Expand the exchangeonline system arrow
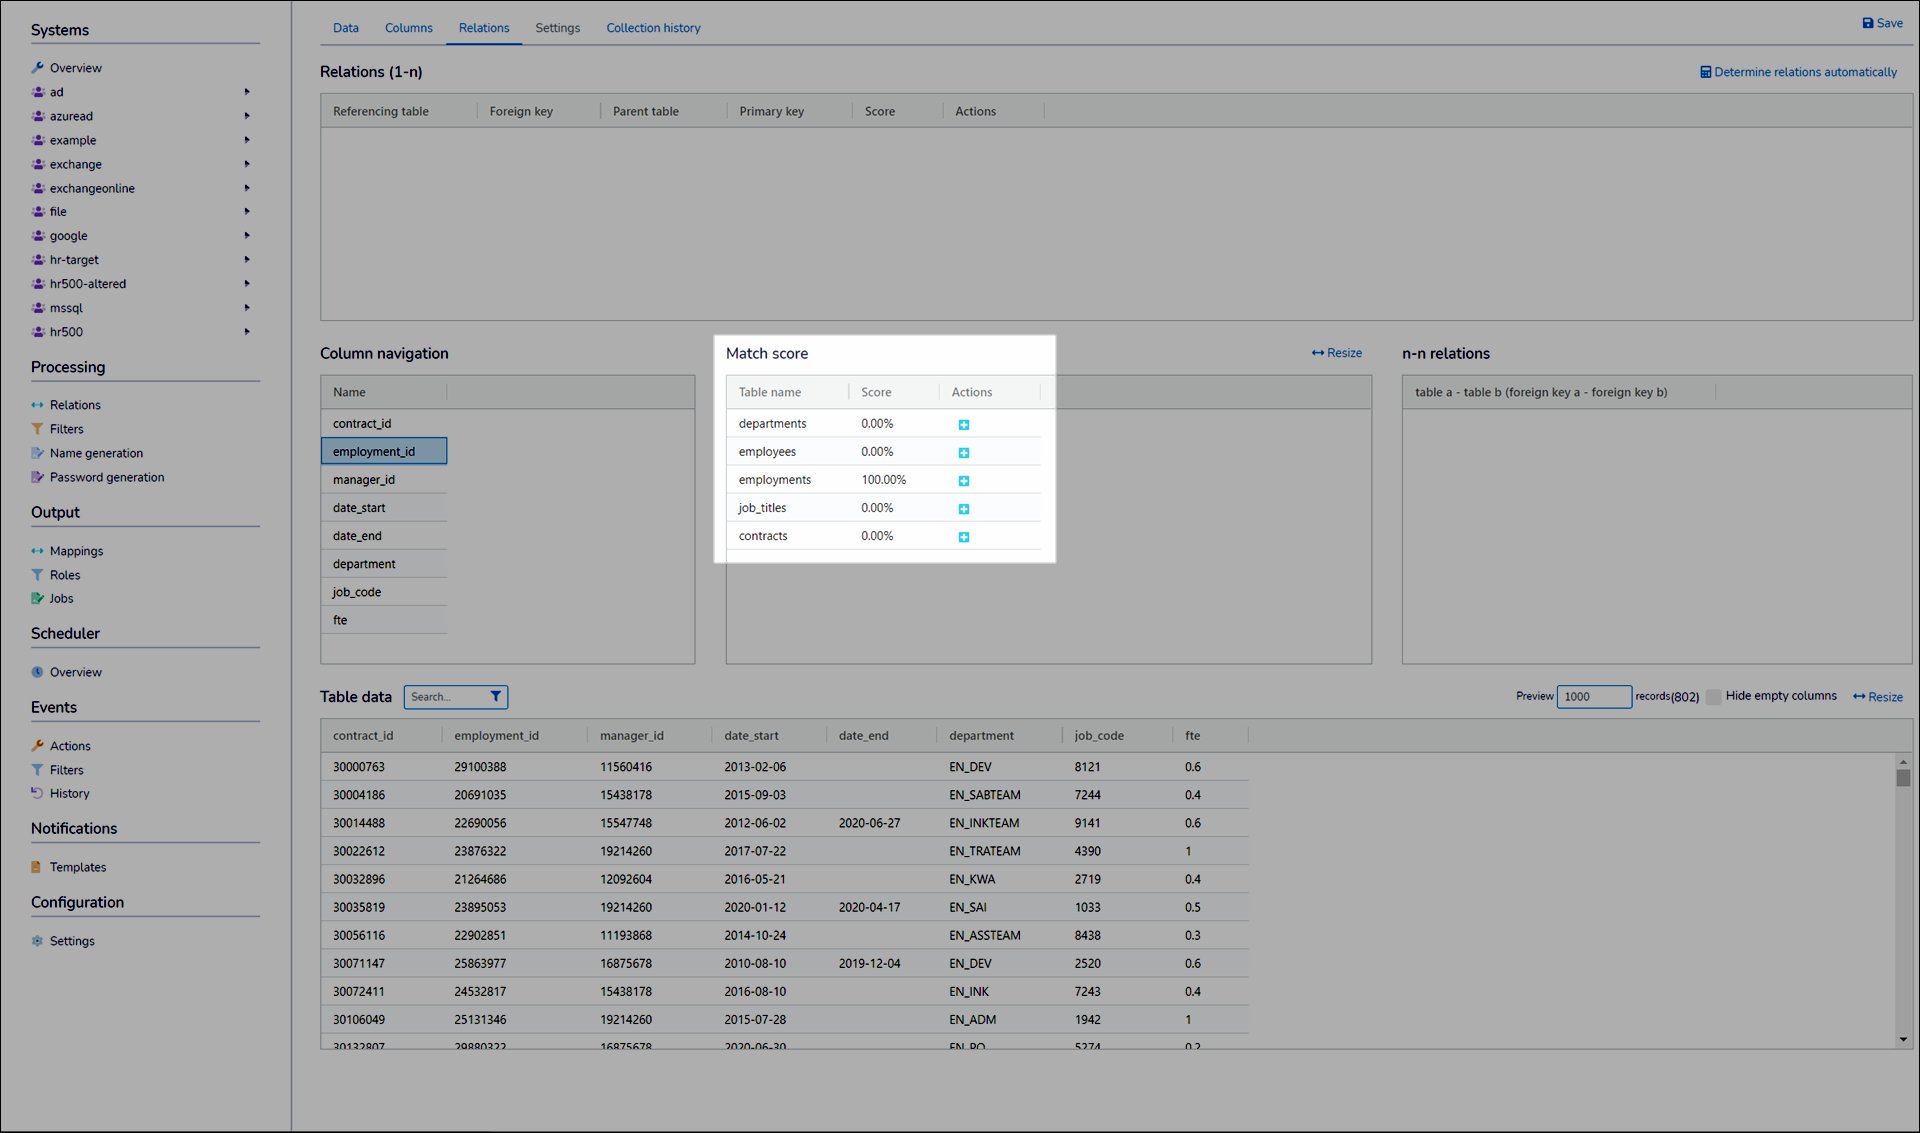The image size is (1920, 1133). click(x=247, y=188)
